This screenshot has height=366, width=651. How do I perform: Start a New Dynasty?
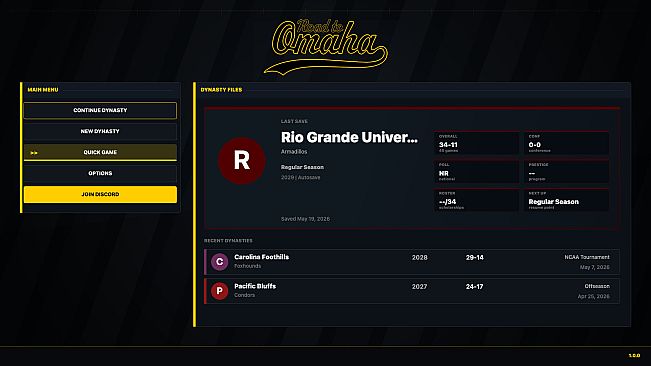[100, 131]
